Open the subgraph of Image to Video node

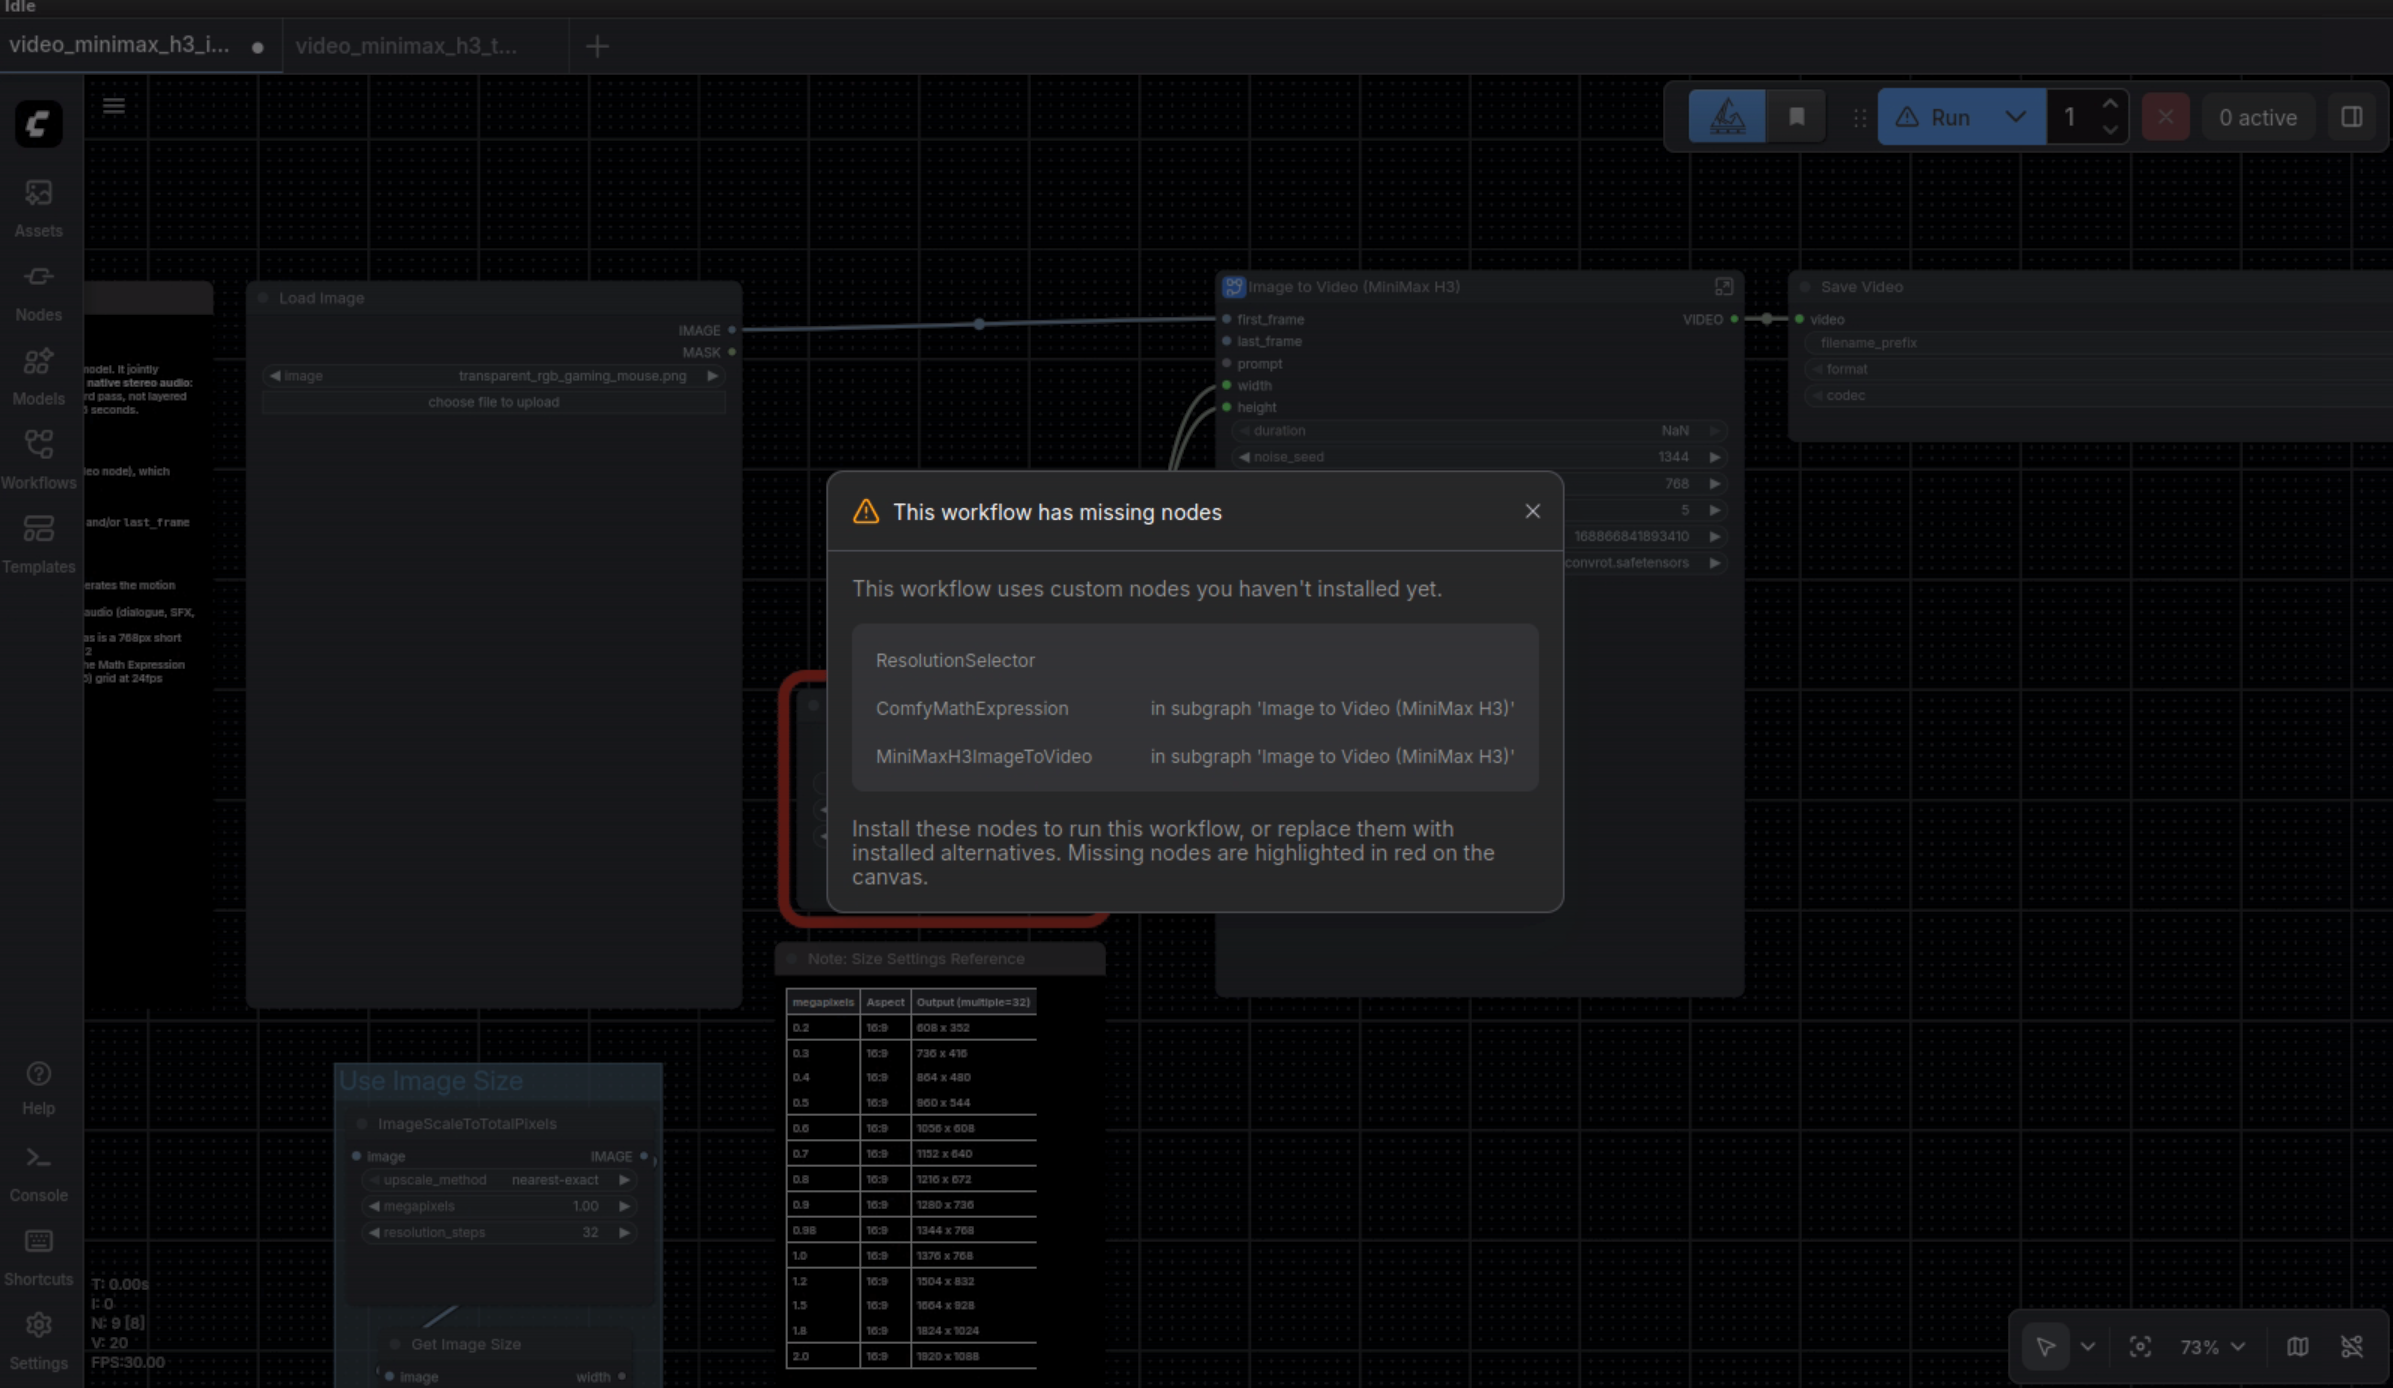(x=1724, y=287)
